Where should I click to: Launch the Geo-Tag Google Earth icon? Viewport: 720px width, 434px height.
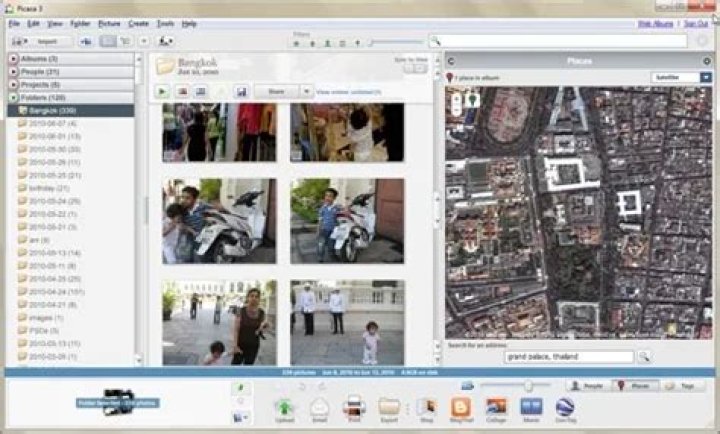tap(565, 407)
